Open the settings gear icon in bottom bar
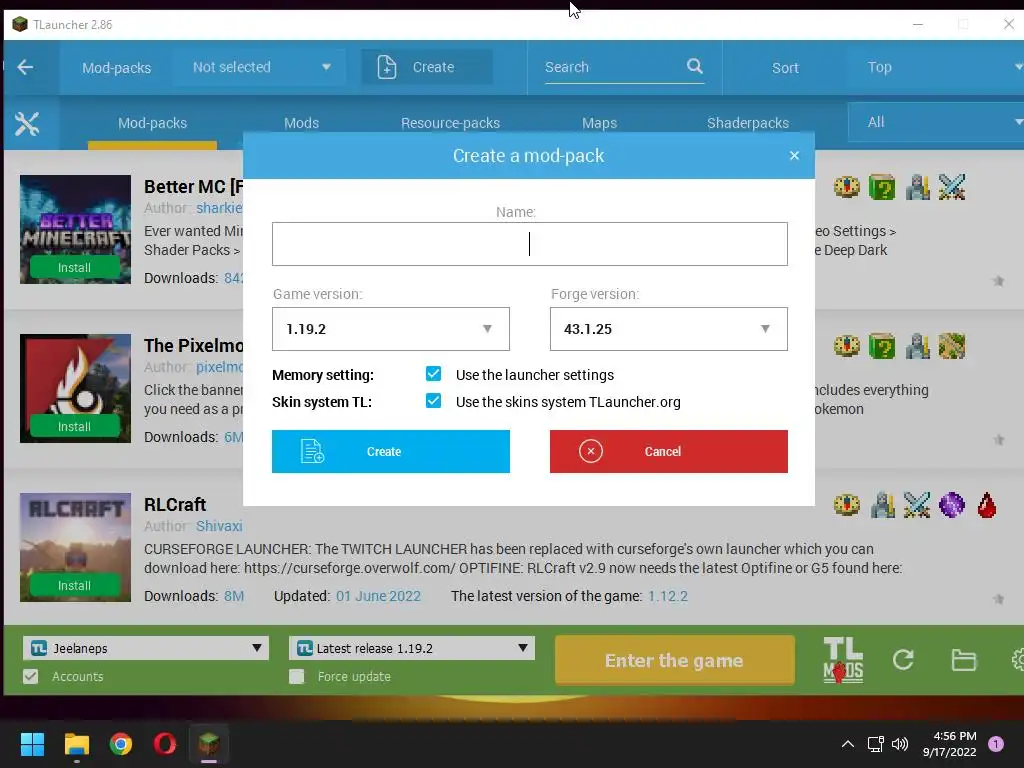The height and width of the screenshot is (768, 1024). (x=1017, y=660)
